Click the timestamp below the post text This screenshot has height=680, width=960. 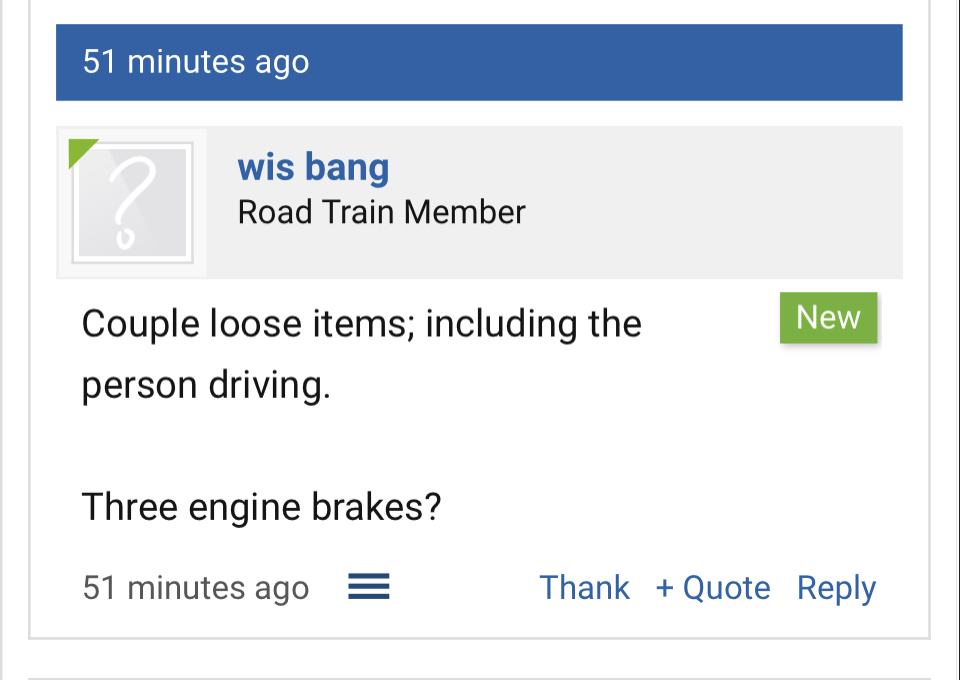click(196, 588)
